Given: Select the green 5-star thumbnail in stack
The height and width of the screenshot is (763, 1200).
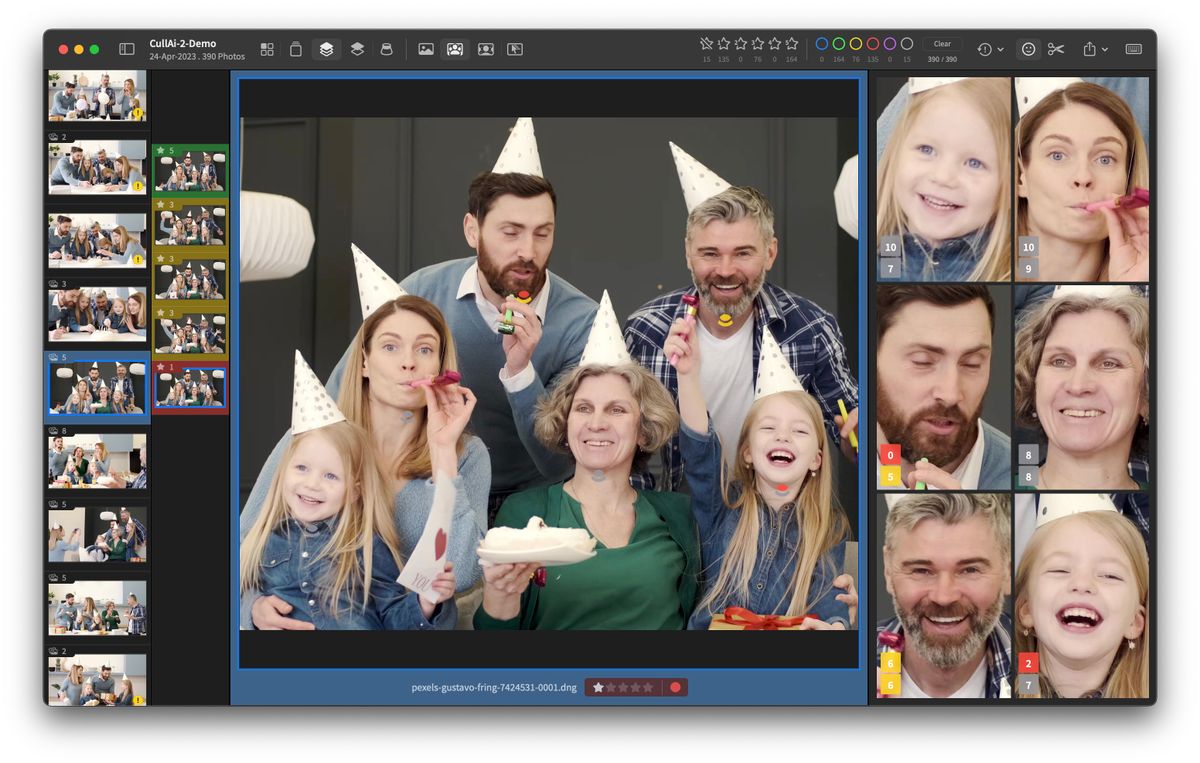Looking at the screenshot, I should 190,173.
